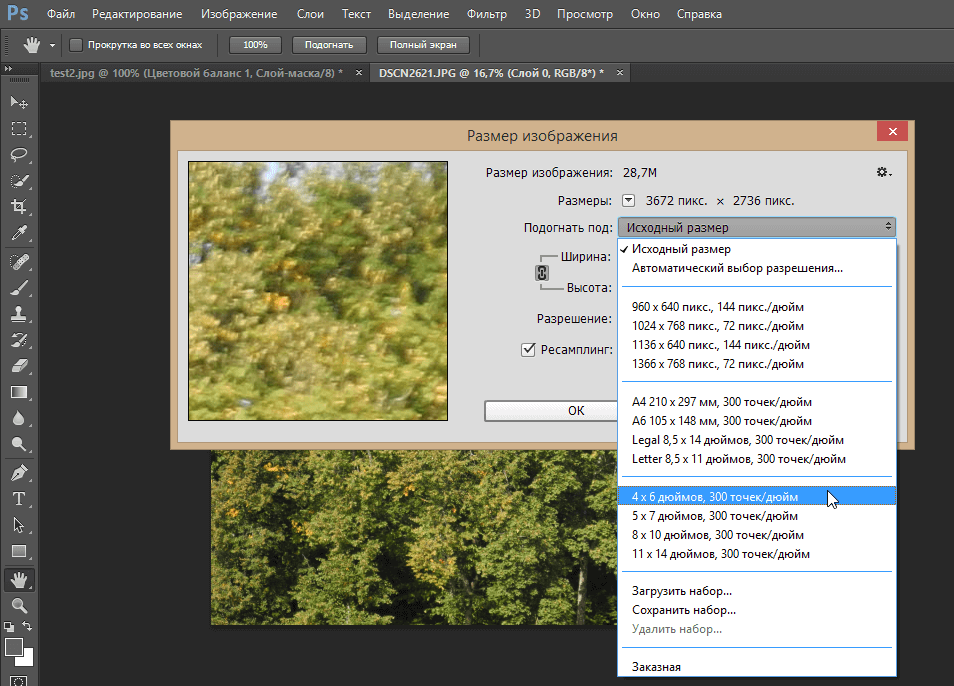
Task: Open the dialog gear settings menu
Action: 883,173
